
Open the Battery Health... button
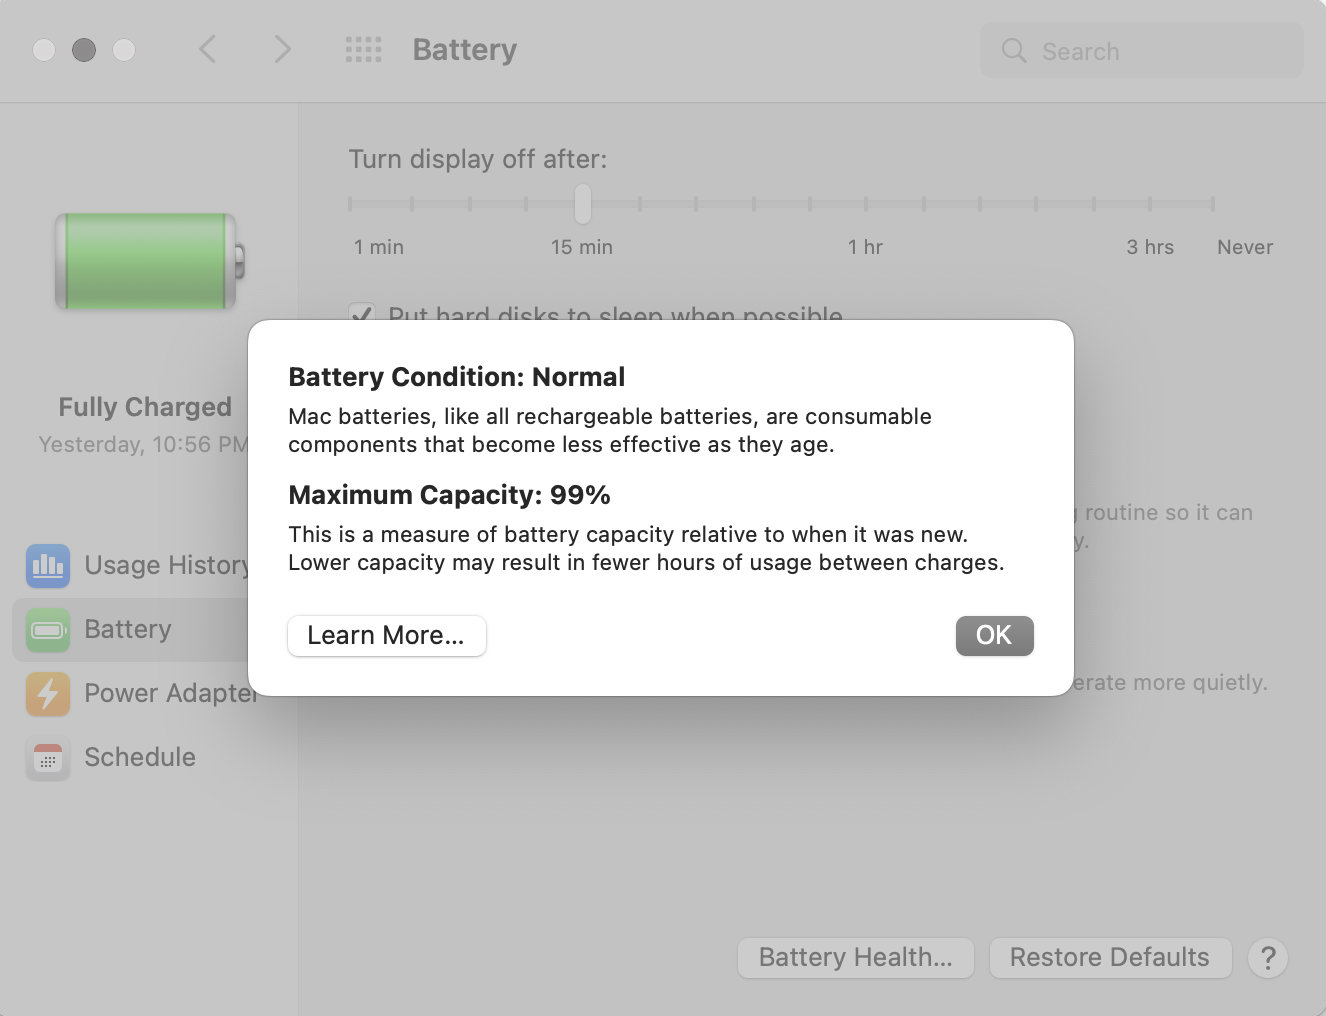856,958
